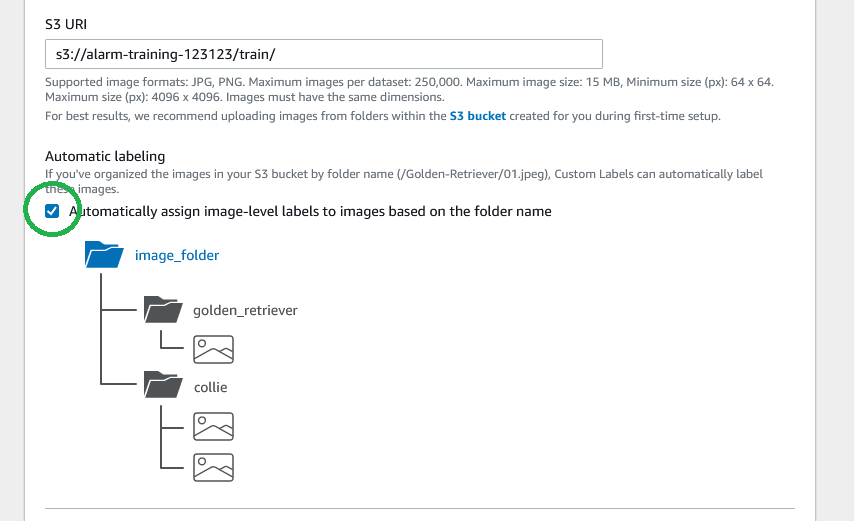854x521 pixels.
Task: Click the 'For best results' recommendation text
Action: point(383,116)
